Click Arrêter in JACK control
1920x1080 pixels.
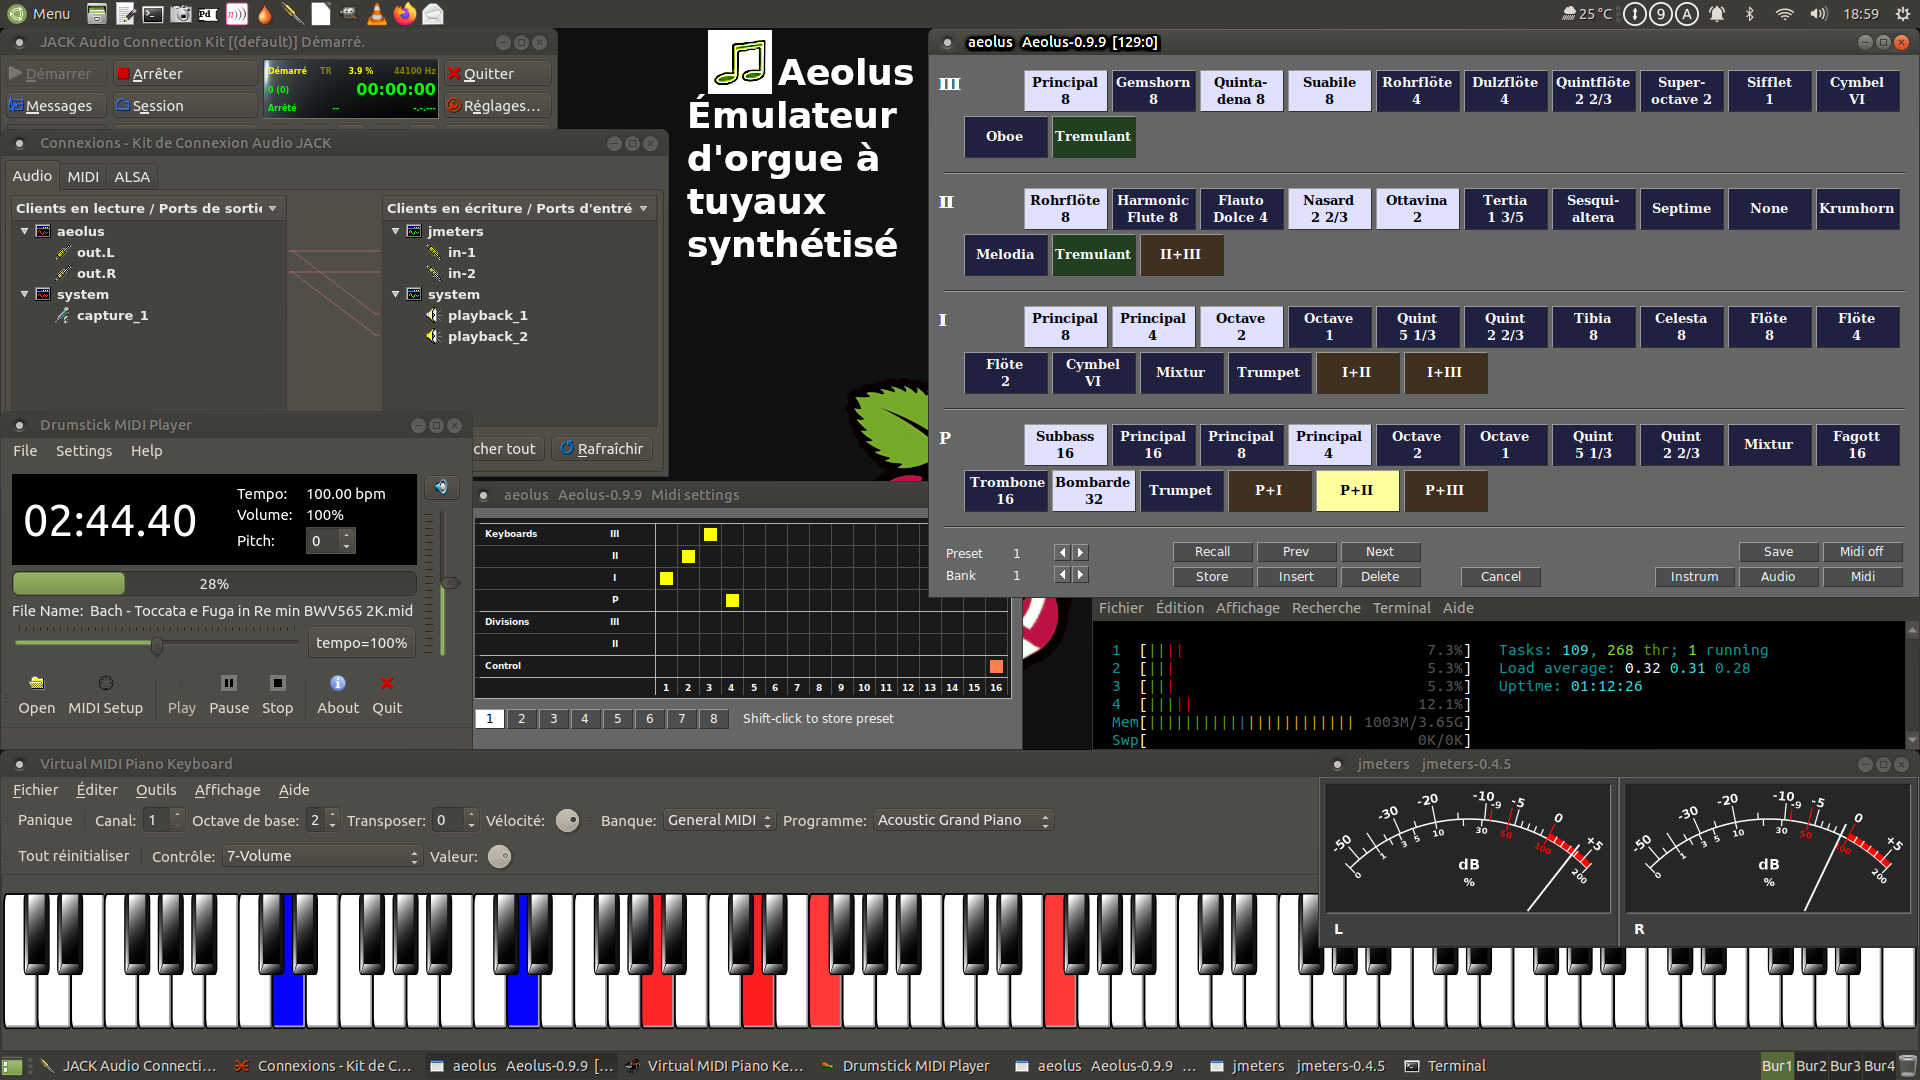point(185,74)
